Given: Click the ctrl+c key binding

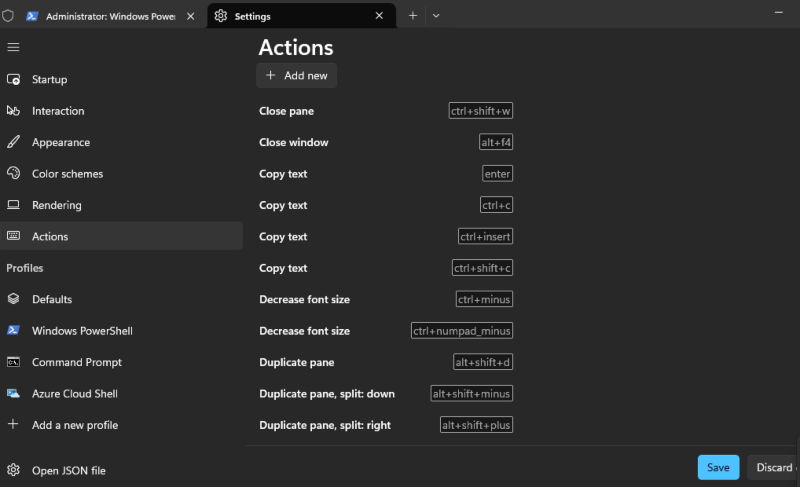Looking at the screenshot, I should coord(496,205).
